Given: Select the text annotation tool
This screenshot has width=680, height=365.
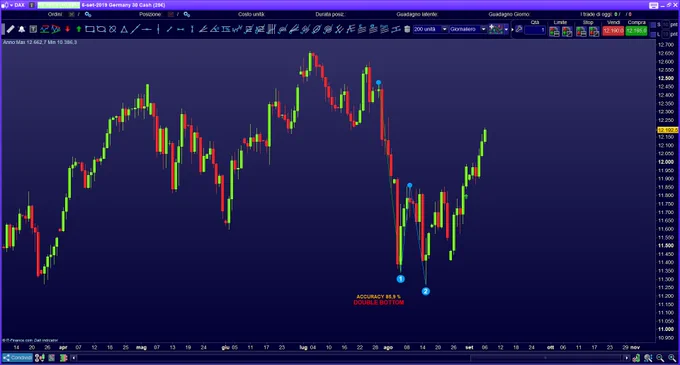Looking at the screenshot, I should pos(33,29).
